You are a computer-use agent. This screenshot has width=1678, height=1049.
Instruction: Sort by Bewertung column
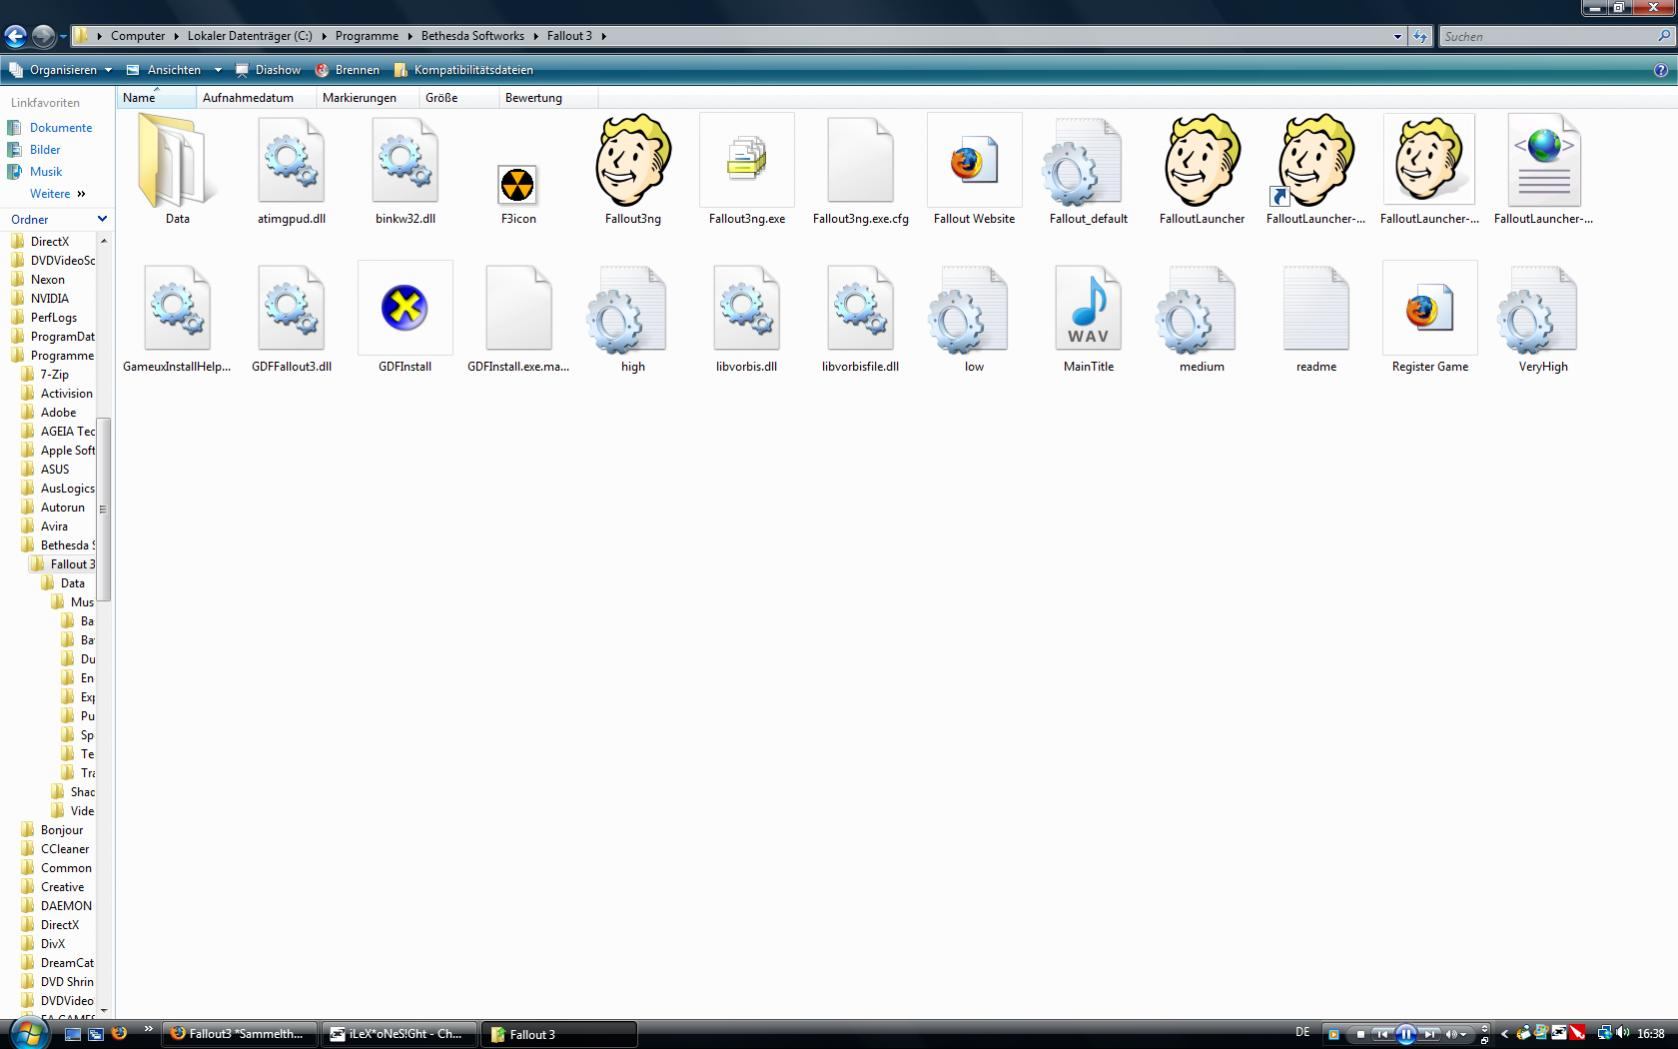pyautogui.click(x=547, y=98)
